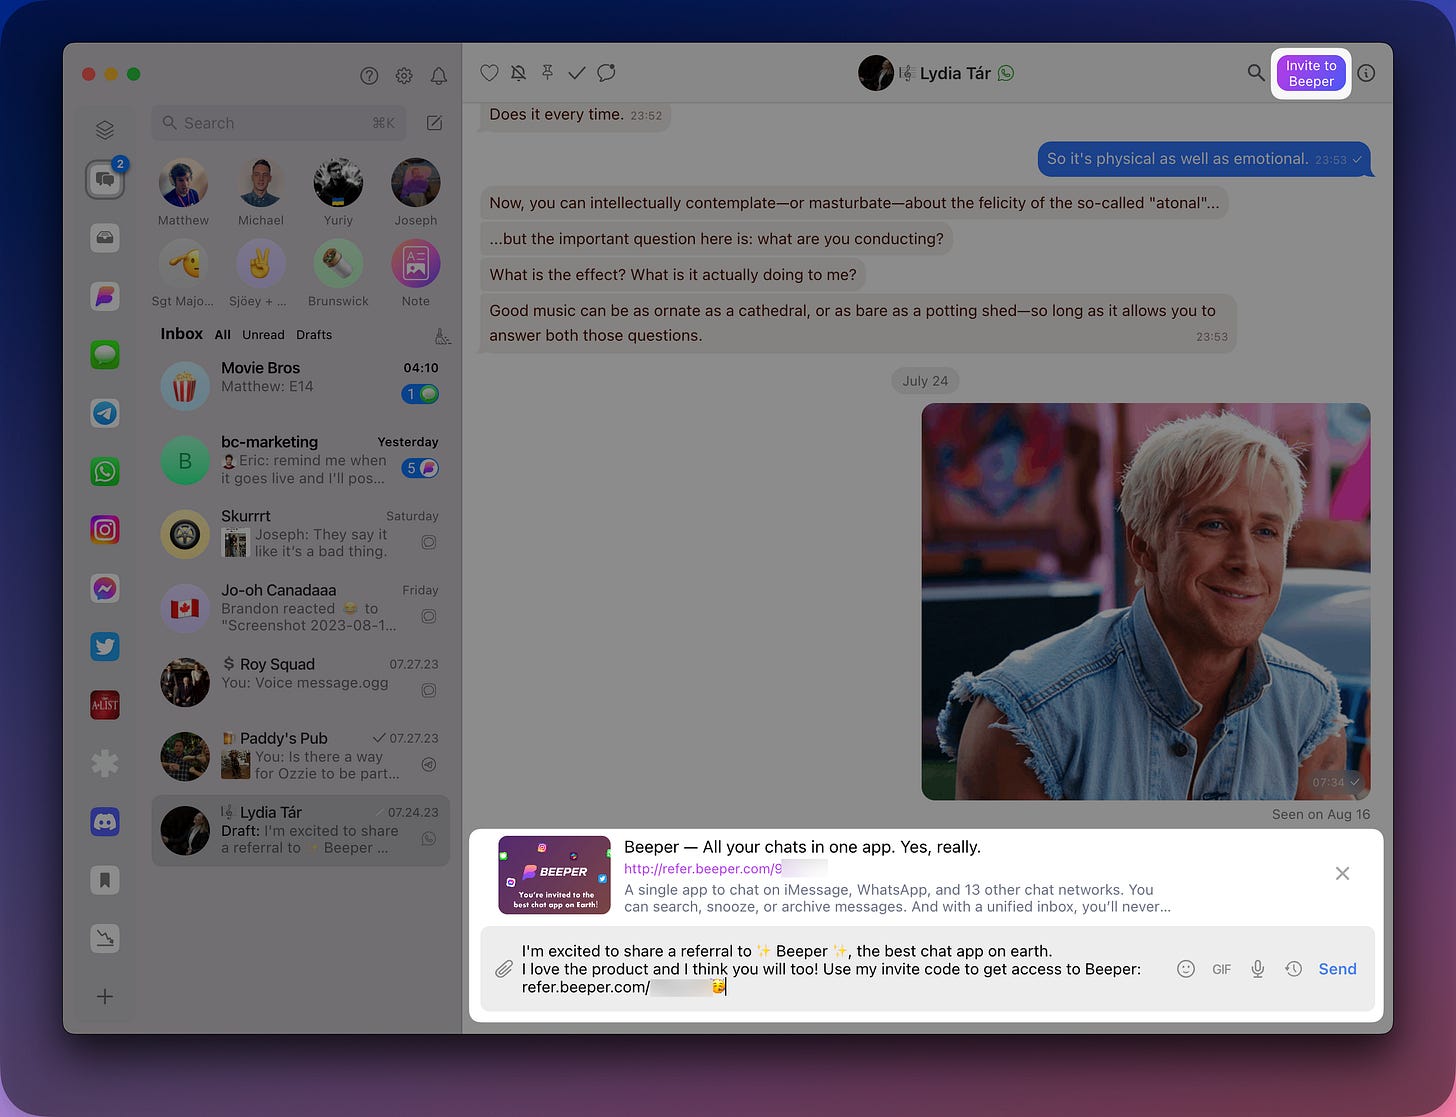Favorite the chat with heart icon

pyautogui.click(x=489, y=73)
